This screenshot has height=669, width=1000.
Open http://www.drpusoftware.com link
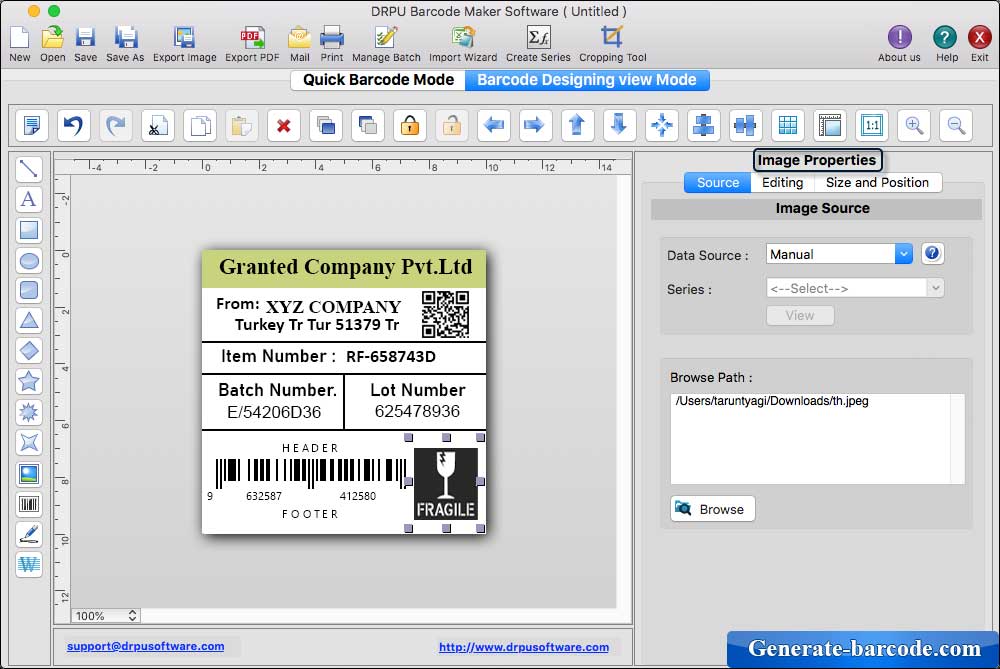524,647
